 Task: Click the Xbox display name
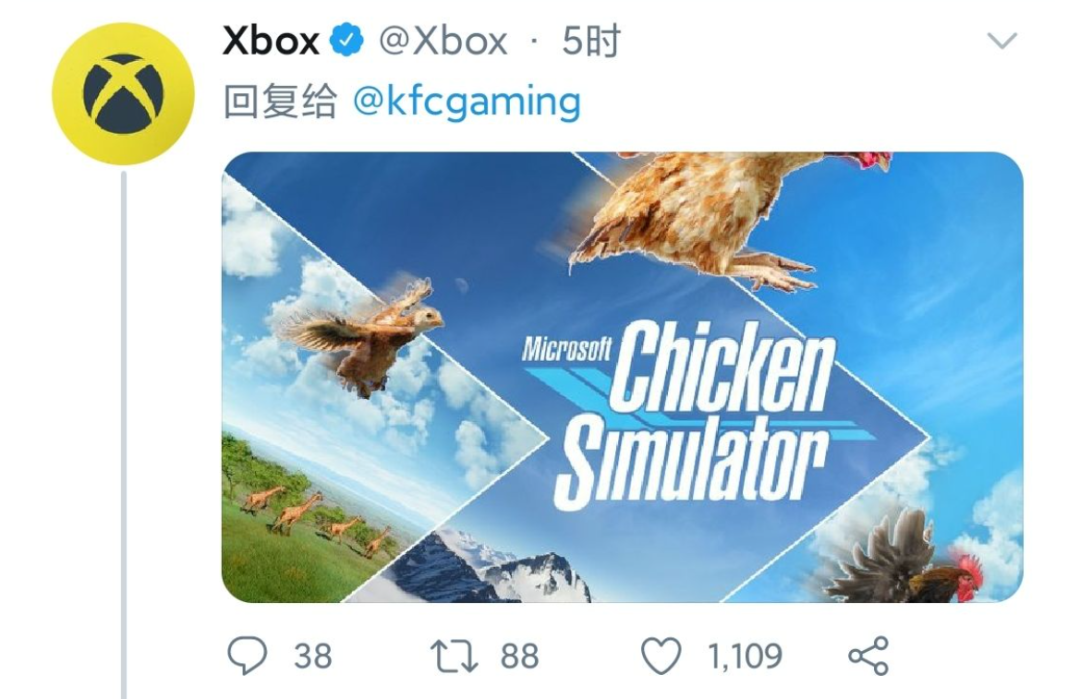pos(271,41)
